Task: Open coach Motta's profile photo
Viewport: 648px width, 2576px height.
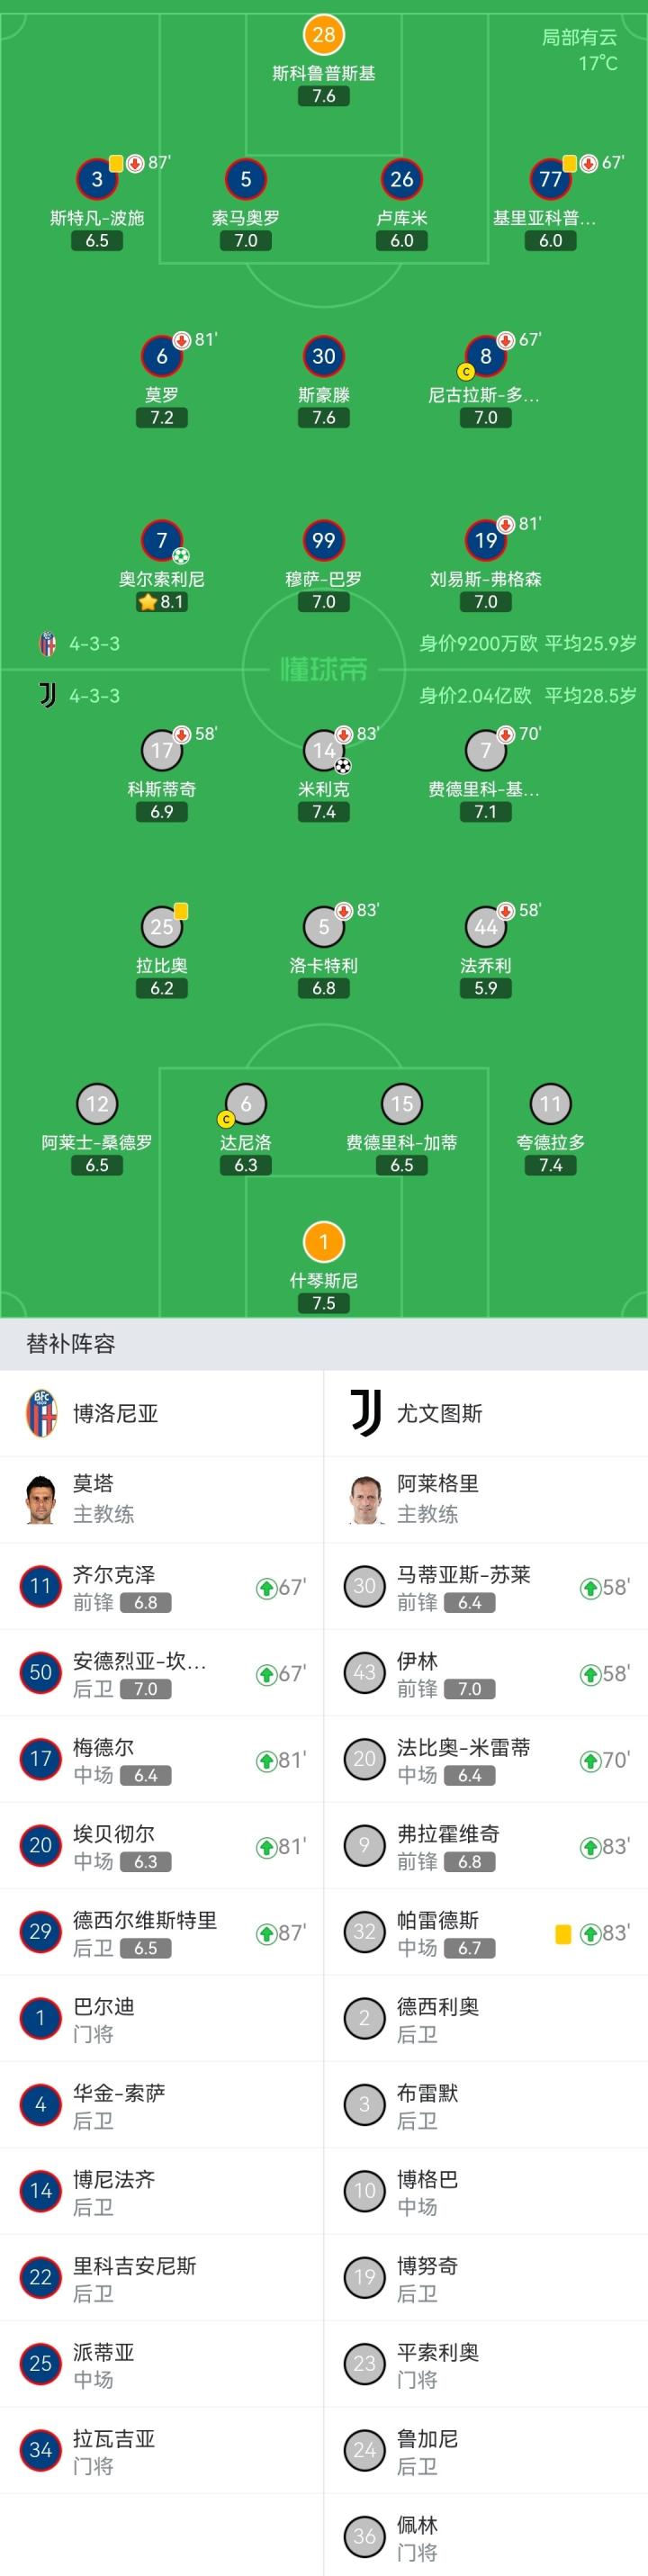Action: point(41,1499)
